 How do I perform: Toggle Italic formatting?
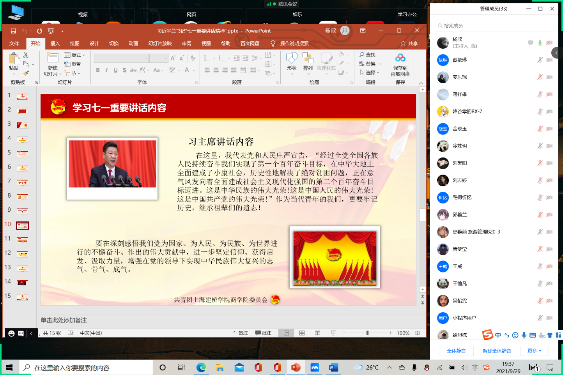107,70
